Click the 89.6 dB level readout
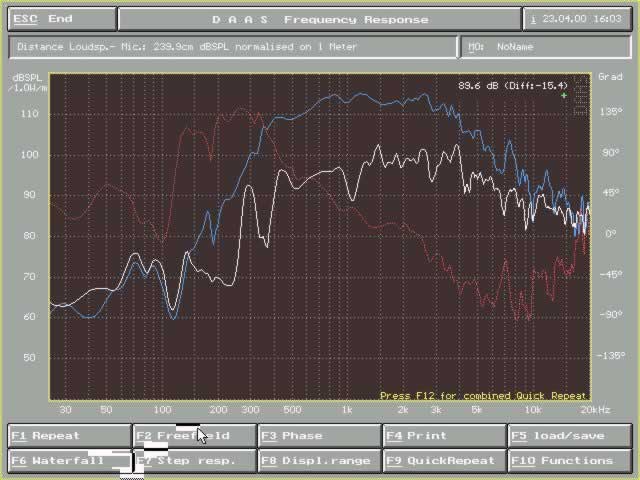This screenshot has height=480, width=640. 512,85
